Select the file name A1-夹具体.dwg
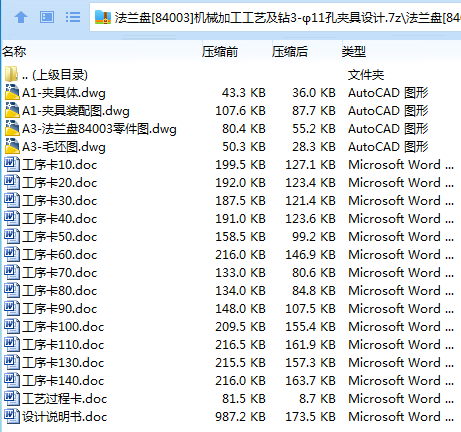The image size is (461, 432). (64, 93)
